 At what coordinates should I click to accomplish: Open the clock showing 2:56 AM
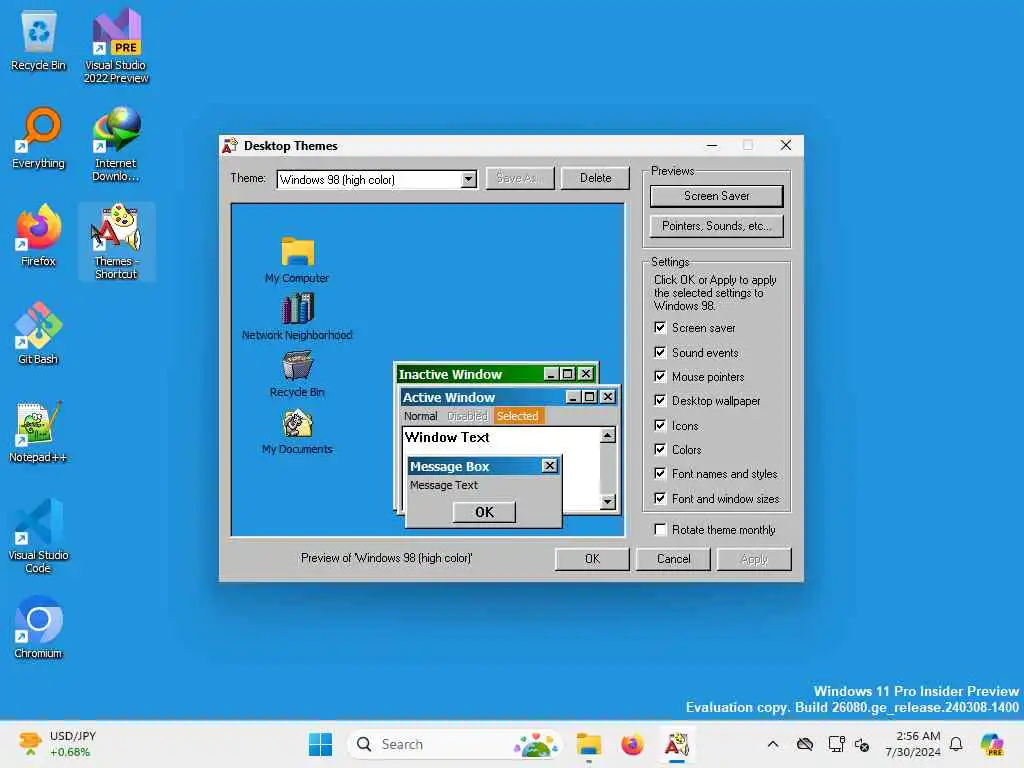click(914, 744)
